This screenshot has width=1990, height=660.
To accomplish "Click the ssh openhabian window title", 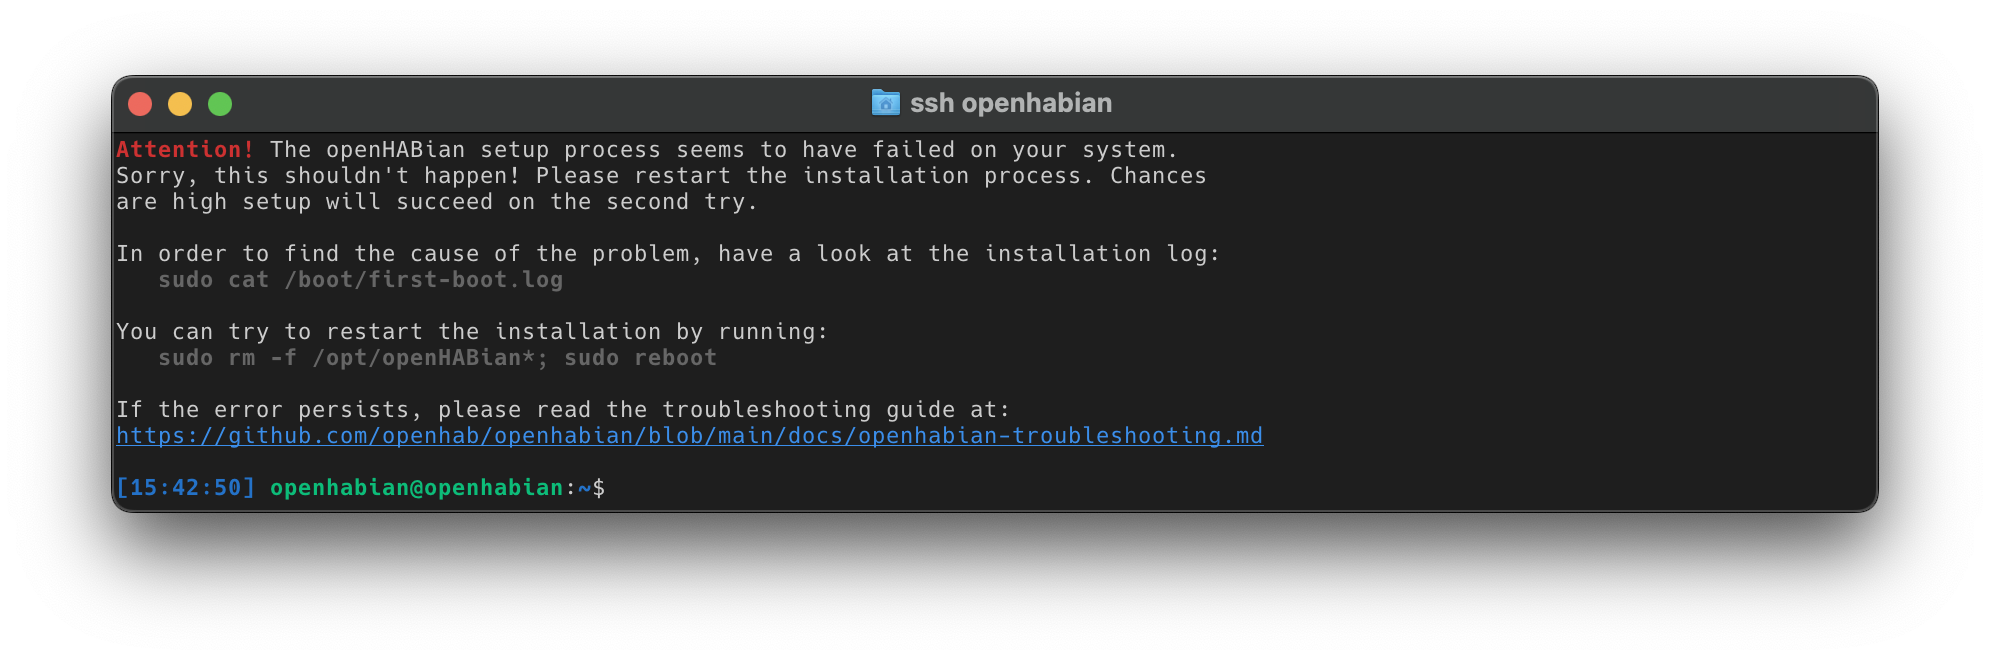I will [x=1010, y=102].
